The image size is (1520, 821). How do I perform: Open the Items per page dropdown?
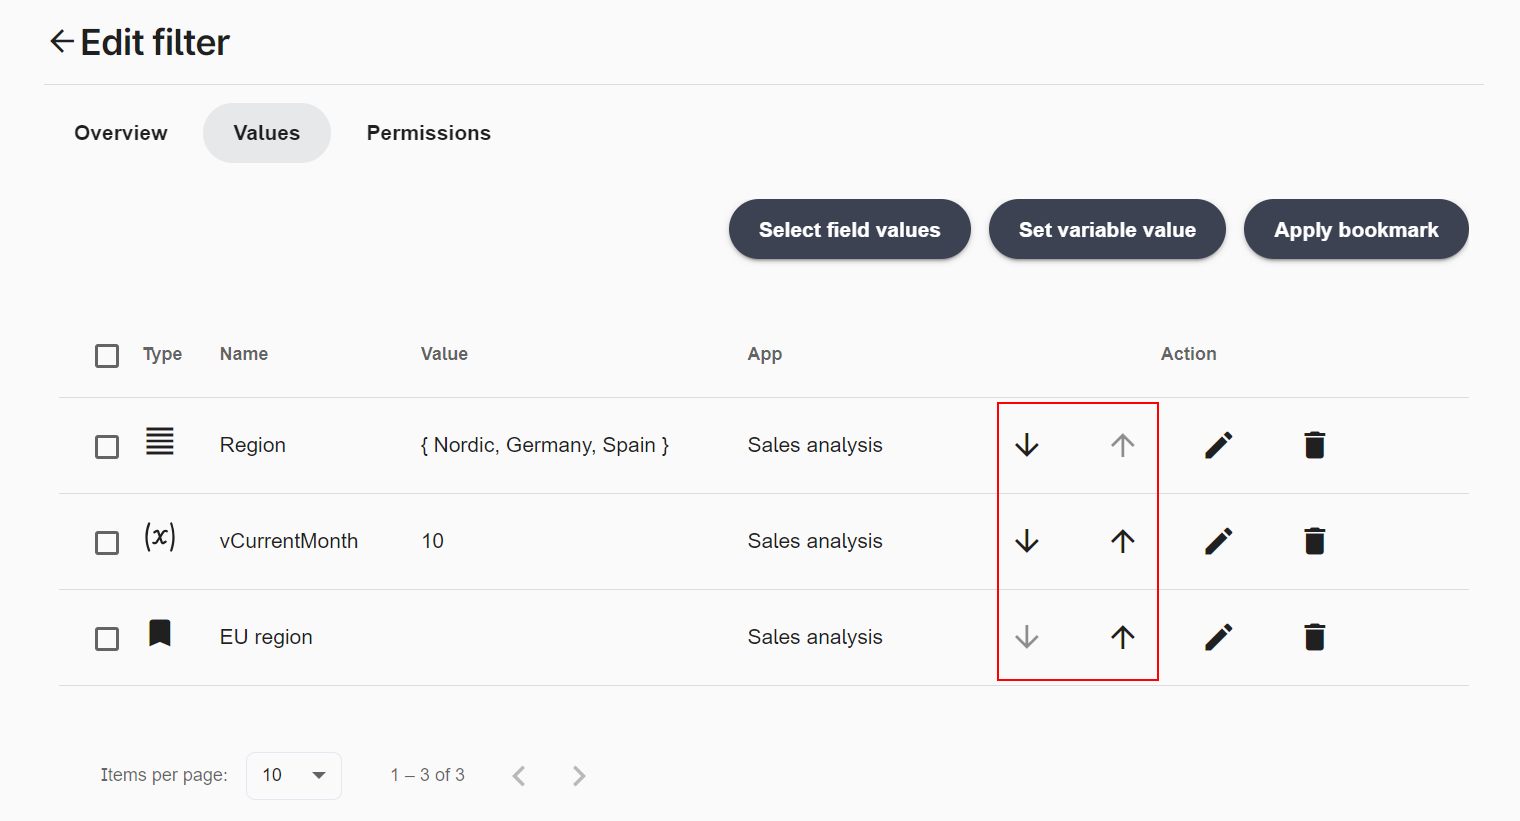point(293,775)
